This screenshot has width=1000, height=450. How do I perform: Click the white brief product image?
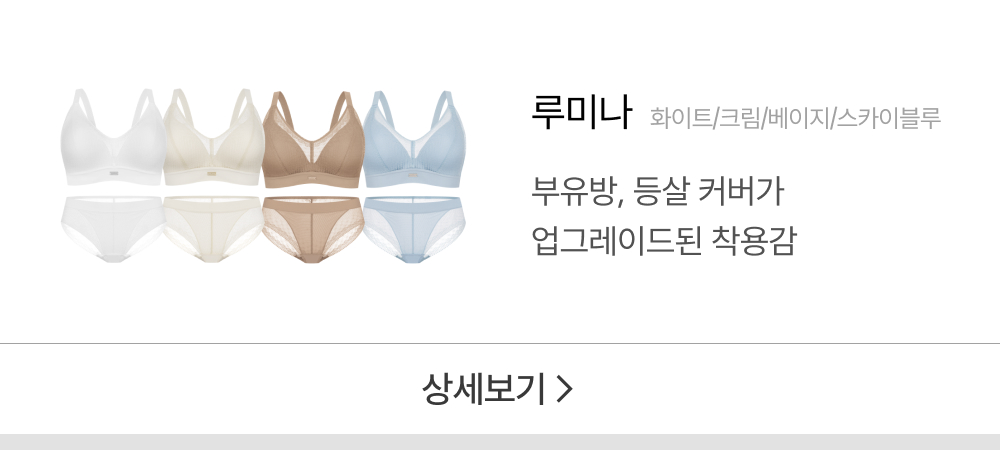(x=113, y=229)
